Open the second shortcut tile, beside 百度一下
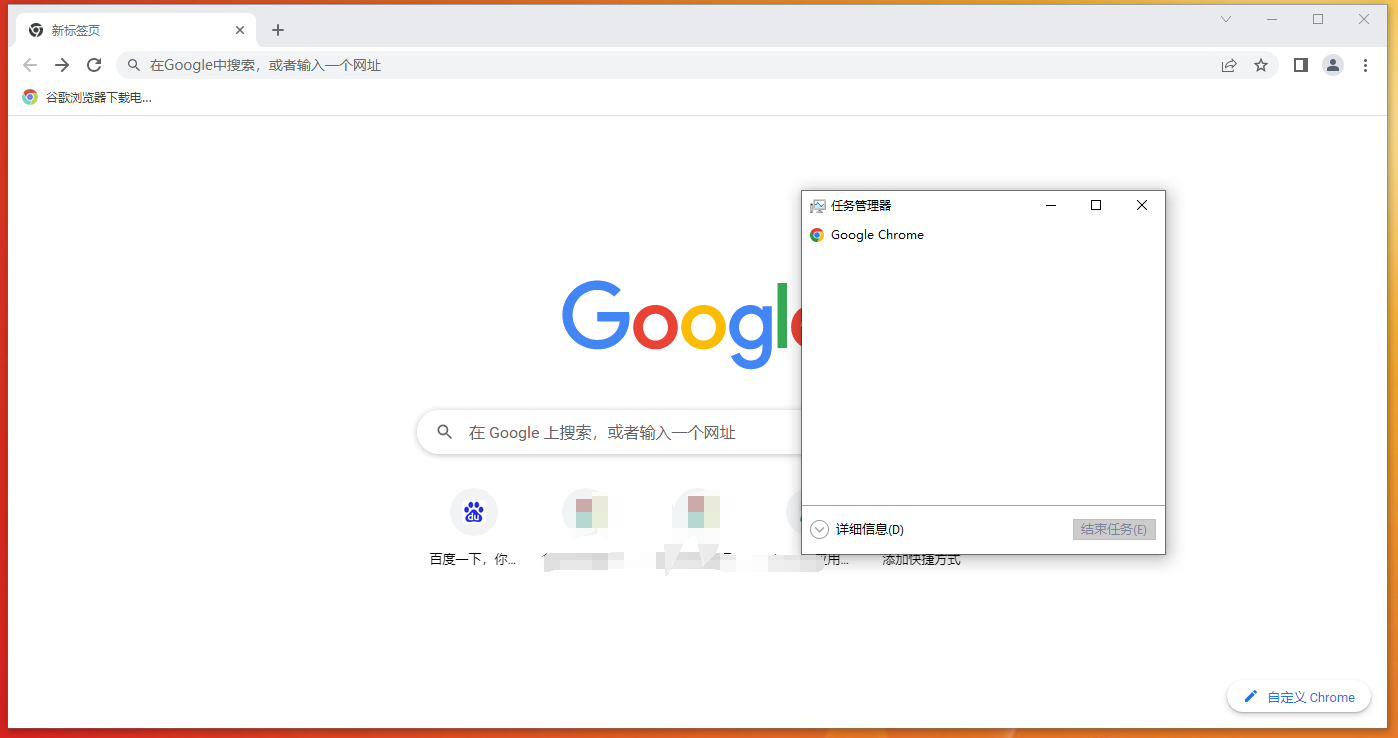Viewport: 1398px width, 738px height. coord(586,528)
